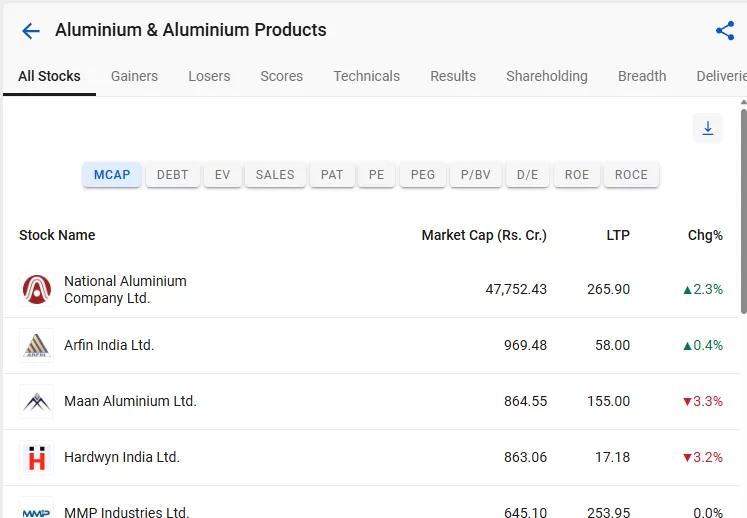Open the Scores tab
The image size is (747, 518).
[282, 76]
